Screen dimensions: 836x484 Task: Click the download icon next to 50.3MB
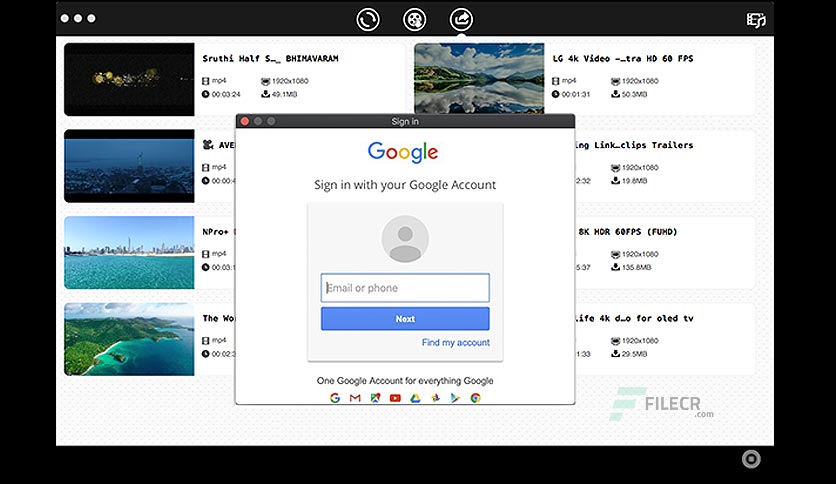pos(615,94)
